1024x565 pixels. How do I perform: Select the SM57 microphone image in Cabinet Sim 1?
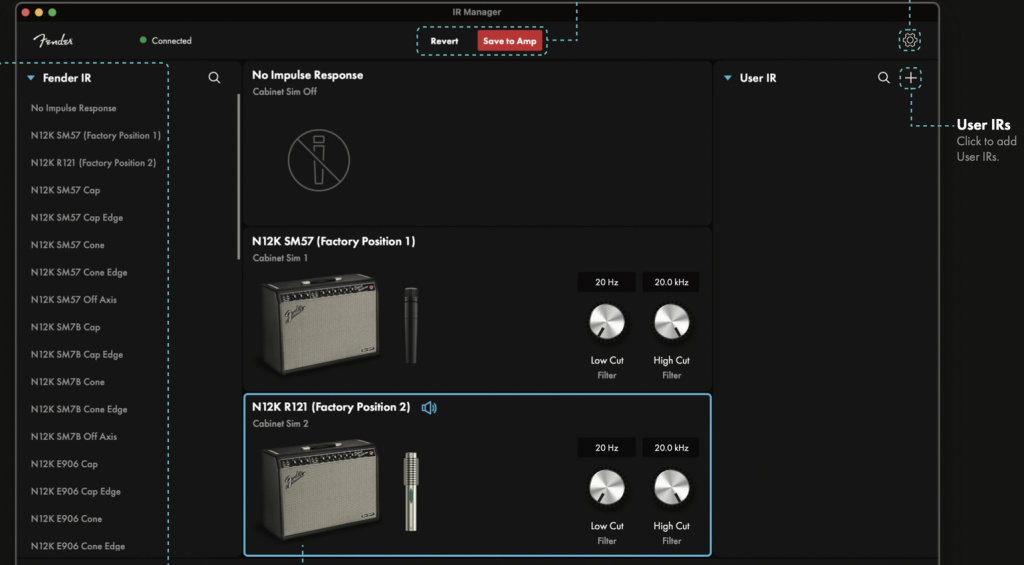410,324
